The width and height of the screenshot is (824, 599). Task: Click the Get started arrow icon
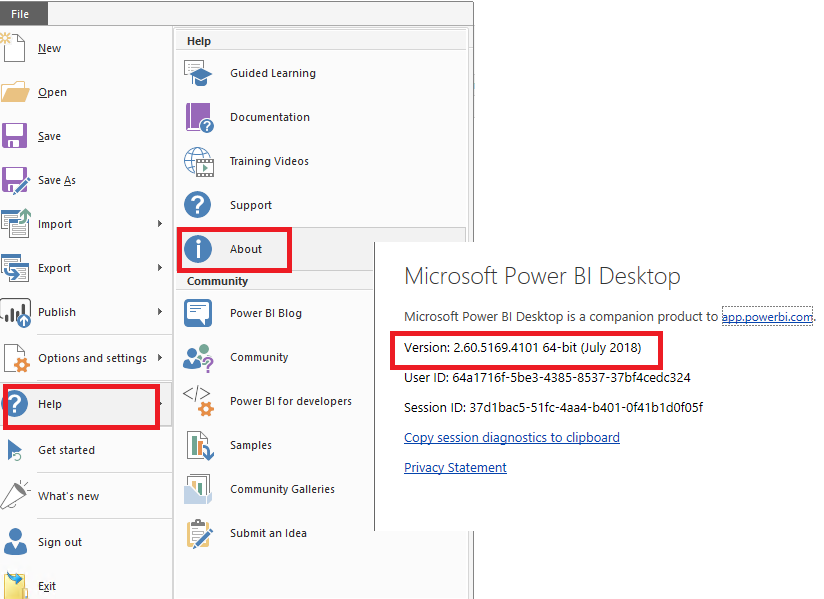pyautogui.click(x=14, y=450)
